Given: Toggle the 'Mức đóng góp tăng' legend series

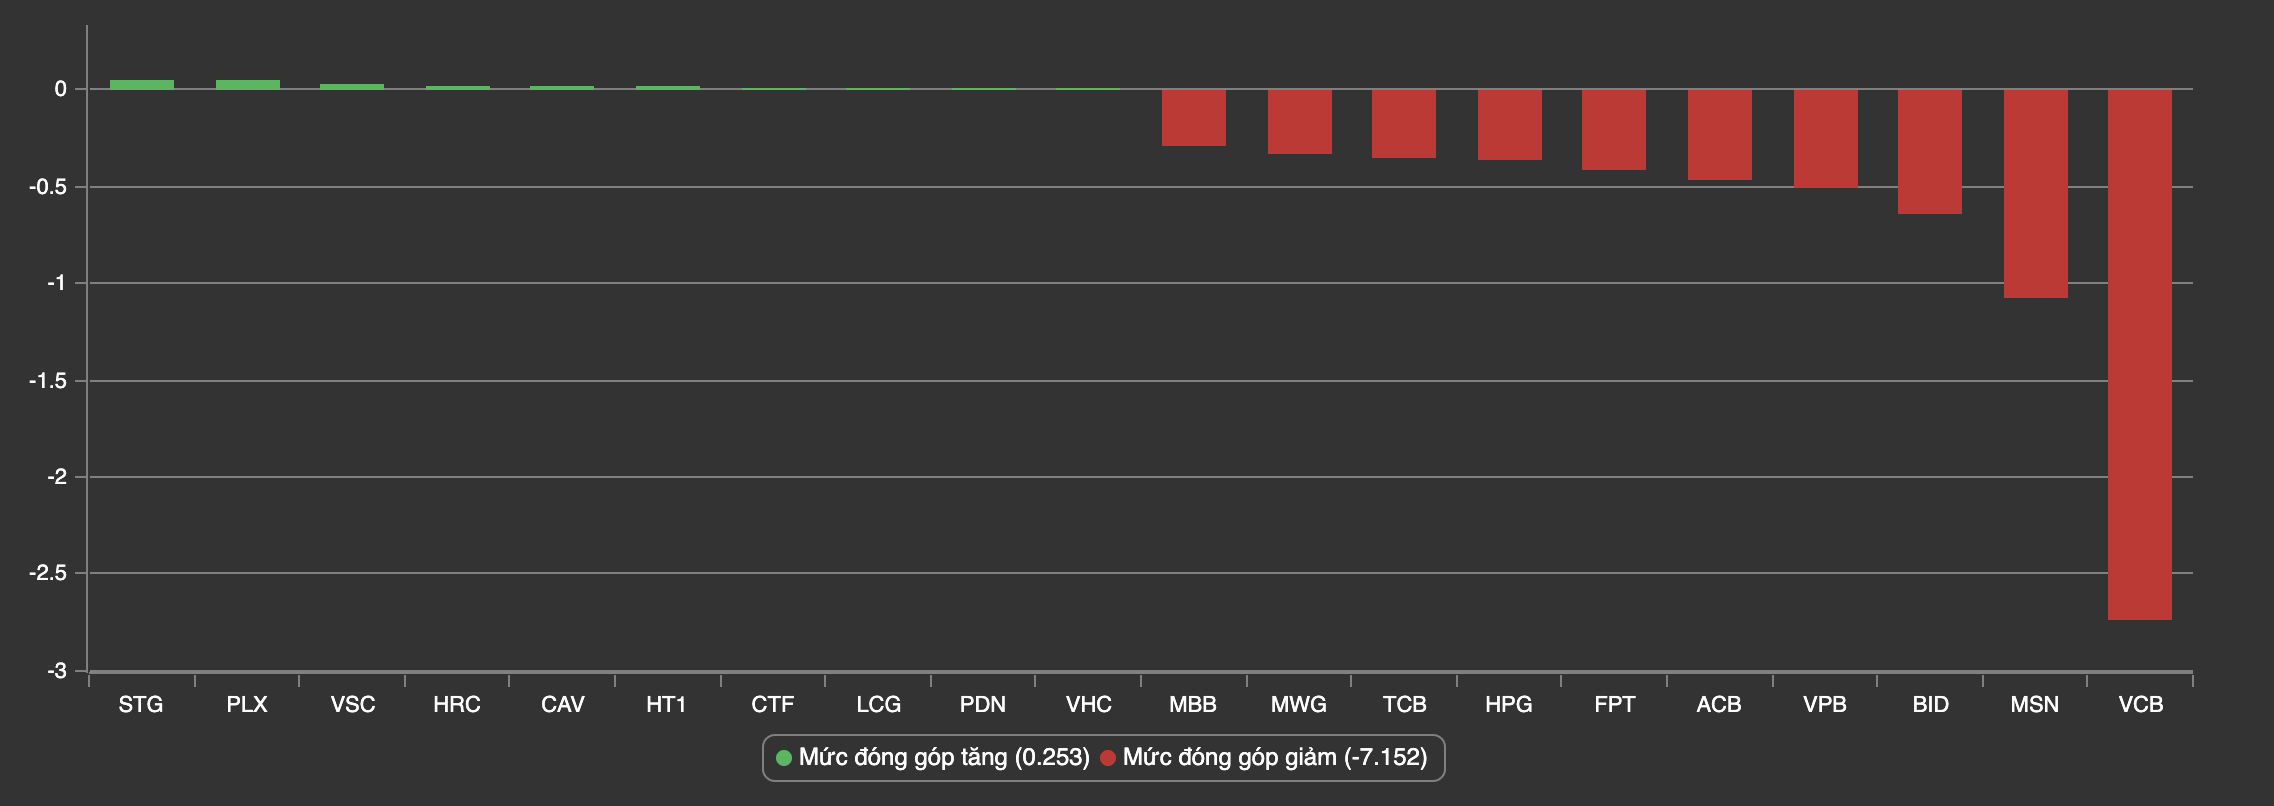Looking at the screenshot, I should click(943, 758).
